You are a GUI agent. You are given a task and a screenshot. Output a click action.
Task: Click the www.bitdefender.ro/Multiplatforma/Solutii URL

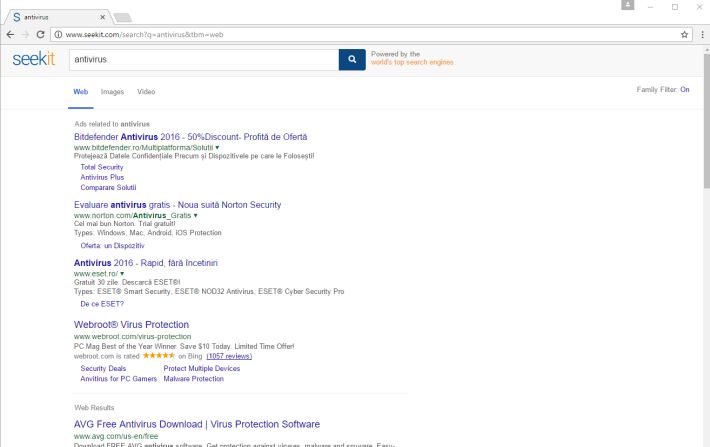pos(144,148)
